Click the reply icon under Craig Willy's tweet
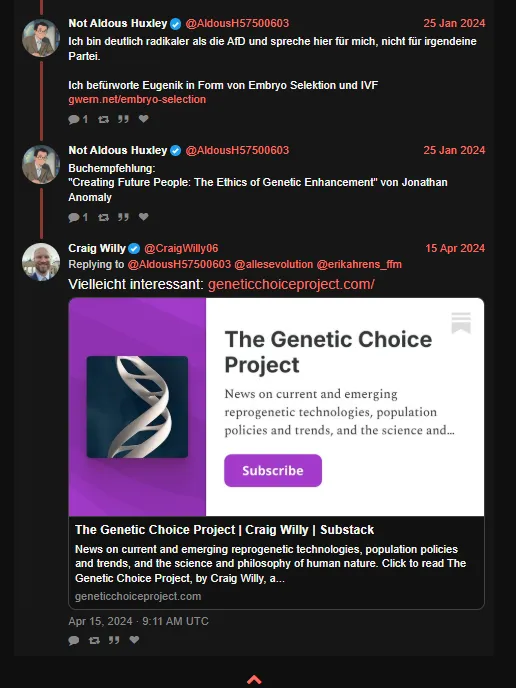The width and height of the screenshot is (516, 688). tap(74, 640)
